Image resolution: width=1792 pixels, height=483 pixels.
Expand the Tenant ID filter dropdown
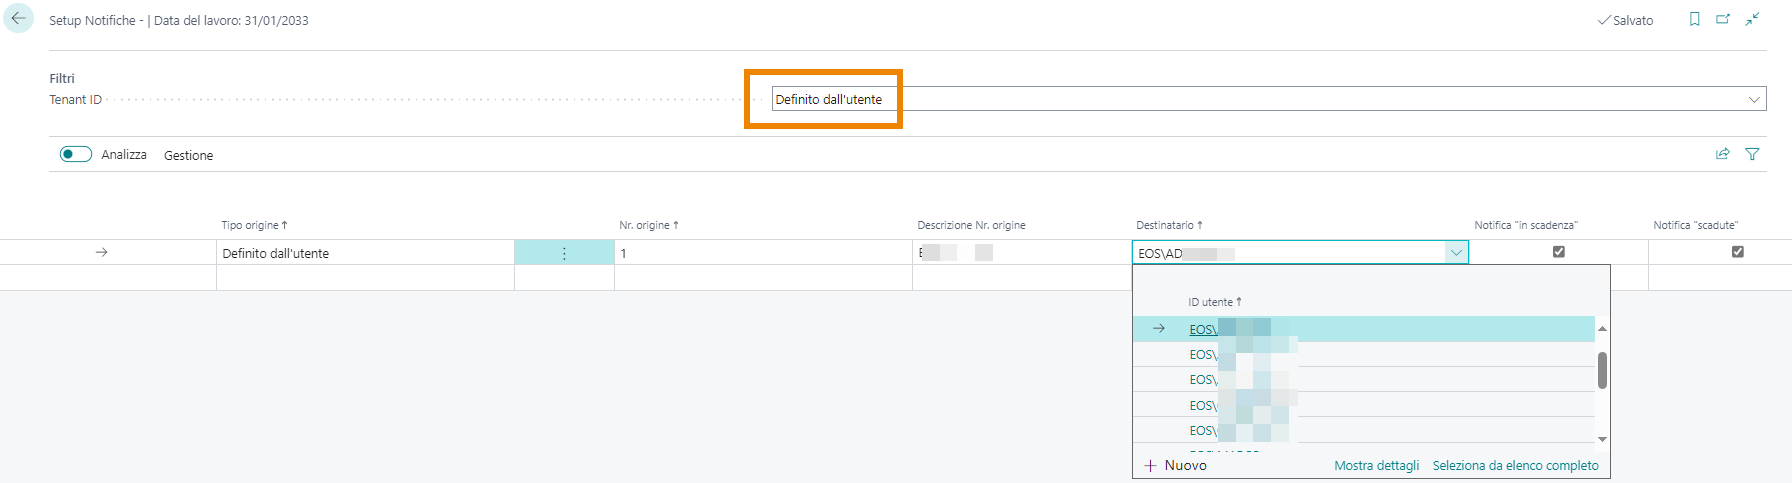click(1753, 99)
